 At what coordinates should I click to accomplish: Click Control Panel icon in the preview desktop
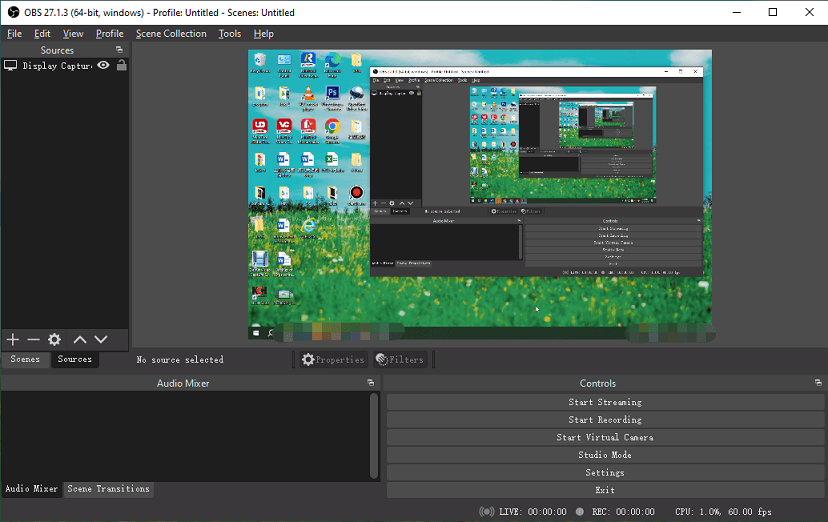(284, 65)
